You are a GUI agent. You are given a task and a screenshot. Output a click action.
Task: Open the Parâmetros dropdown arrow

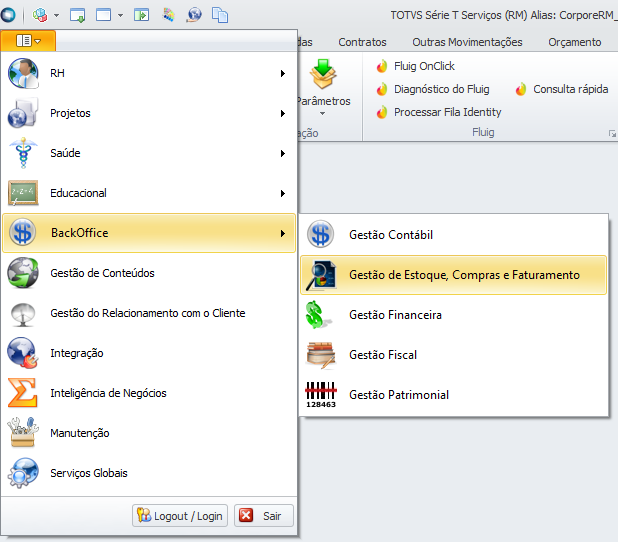[x=322, y=114]
